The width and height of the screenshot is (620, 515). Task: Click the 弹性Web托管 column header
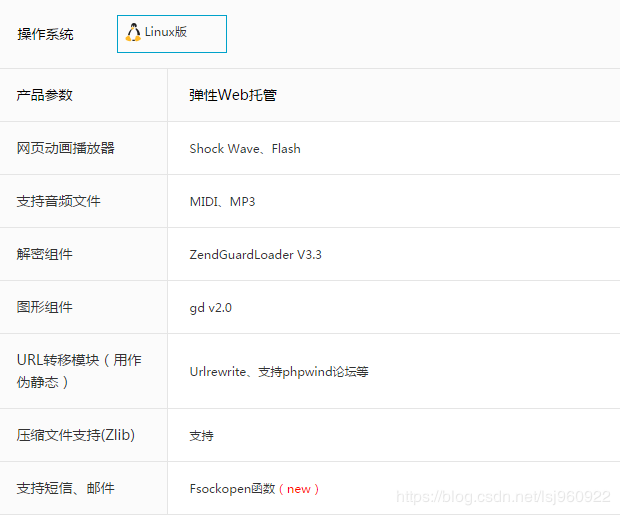coord(233,95)
